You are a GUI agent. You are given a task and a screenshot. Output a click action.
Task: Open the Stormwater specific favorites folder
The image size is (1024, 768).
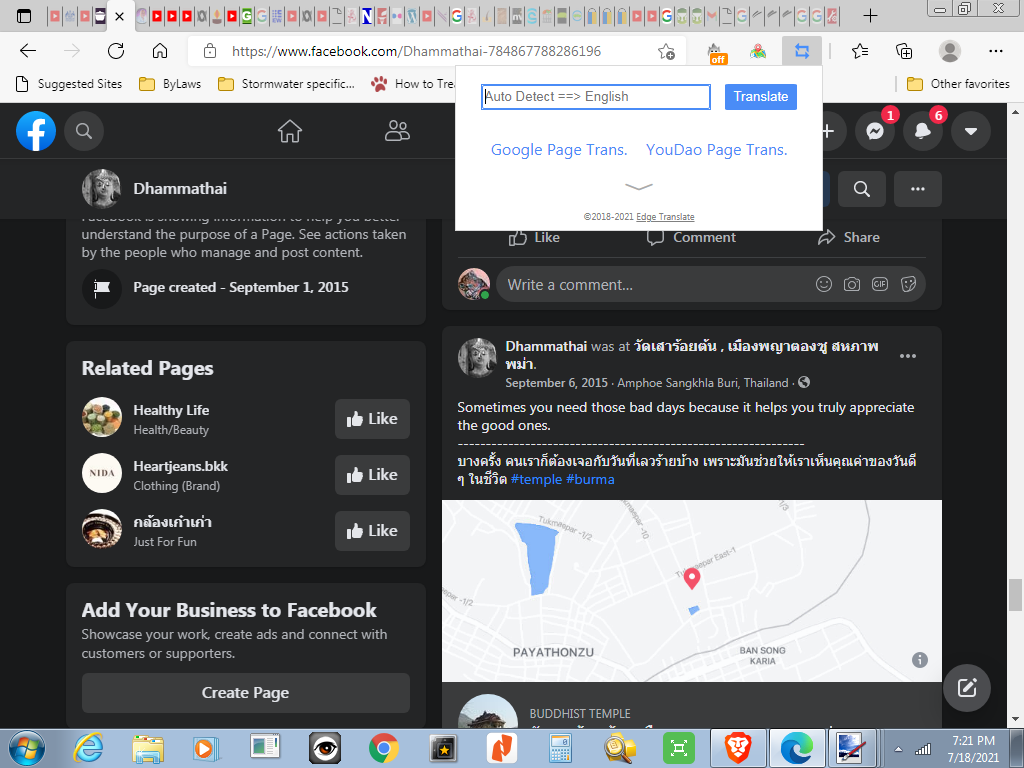pyautogui.click(x=287, y=84)
